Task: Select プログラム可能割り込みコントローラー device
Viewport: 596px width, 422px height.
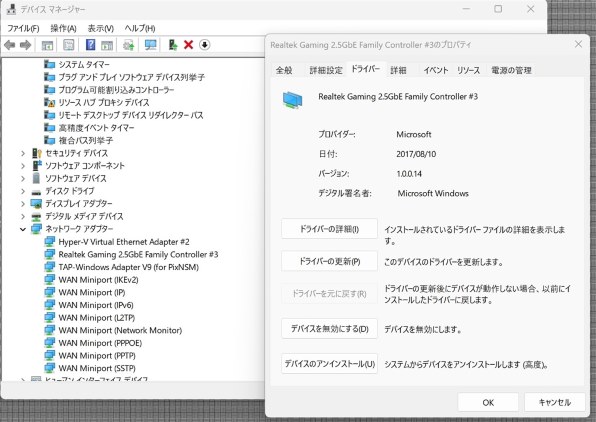Action: [x=116, y=90]
